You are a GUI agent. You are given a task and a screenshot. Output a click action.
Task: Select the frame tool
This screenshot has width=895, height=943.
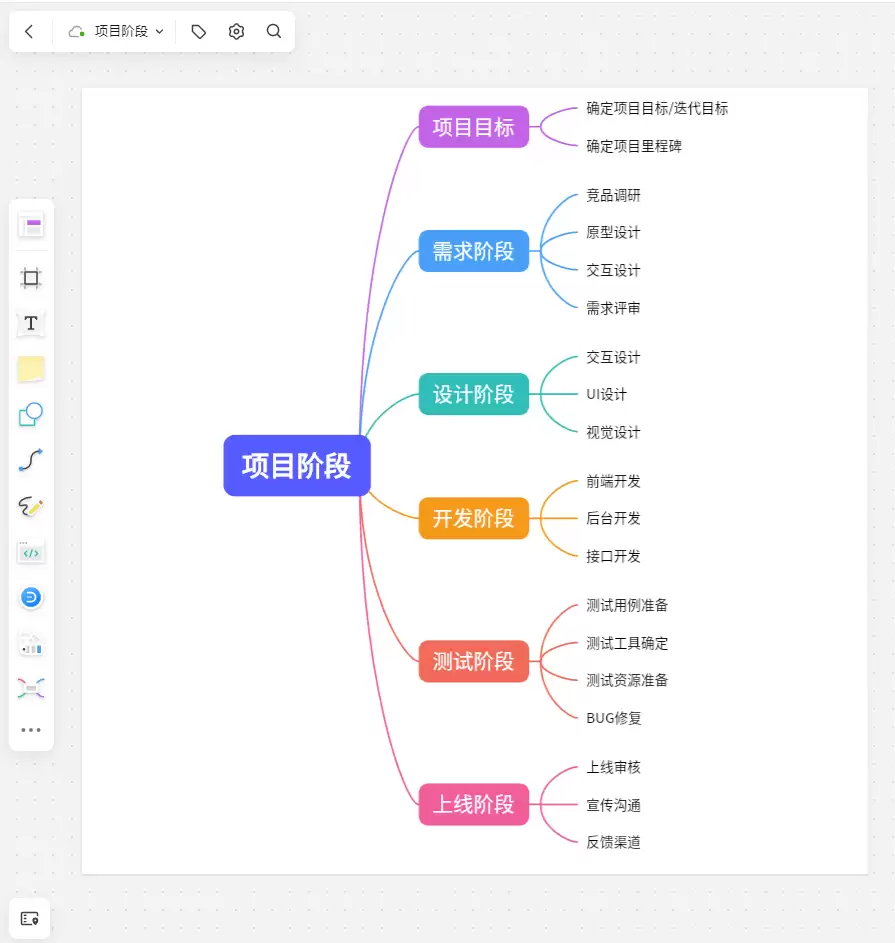(x=31, y=278)
